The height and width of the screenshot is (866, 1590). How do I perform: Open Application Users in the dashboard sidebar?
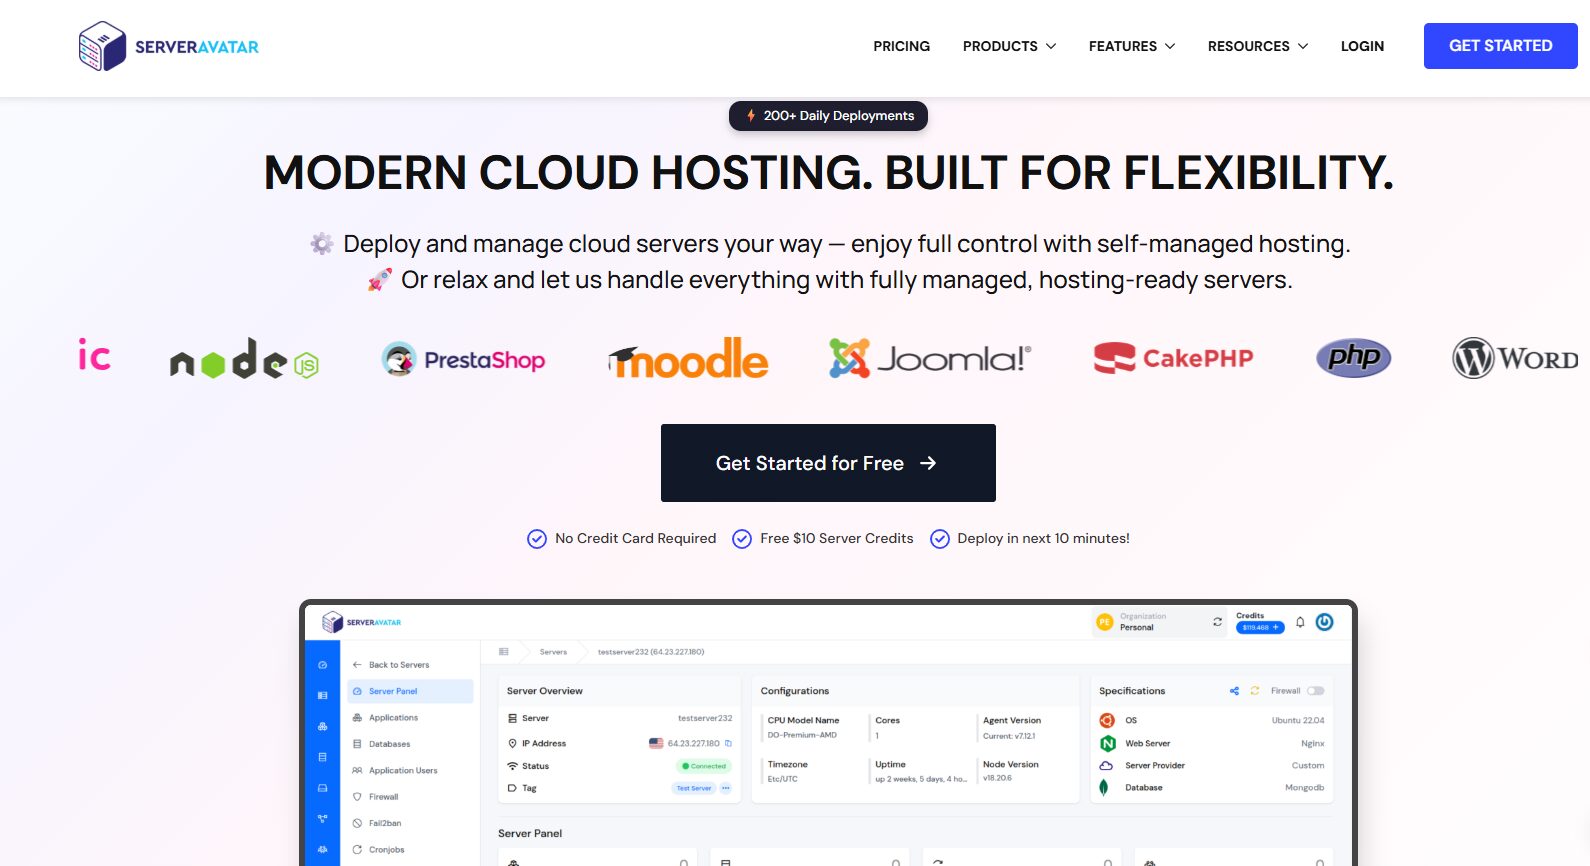coord(403,771)
